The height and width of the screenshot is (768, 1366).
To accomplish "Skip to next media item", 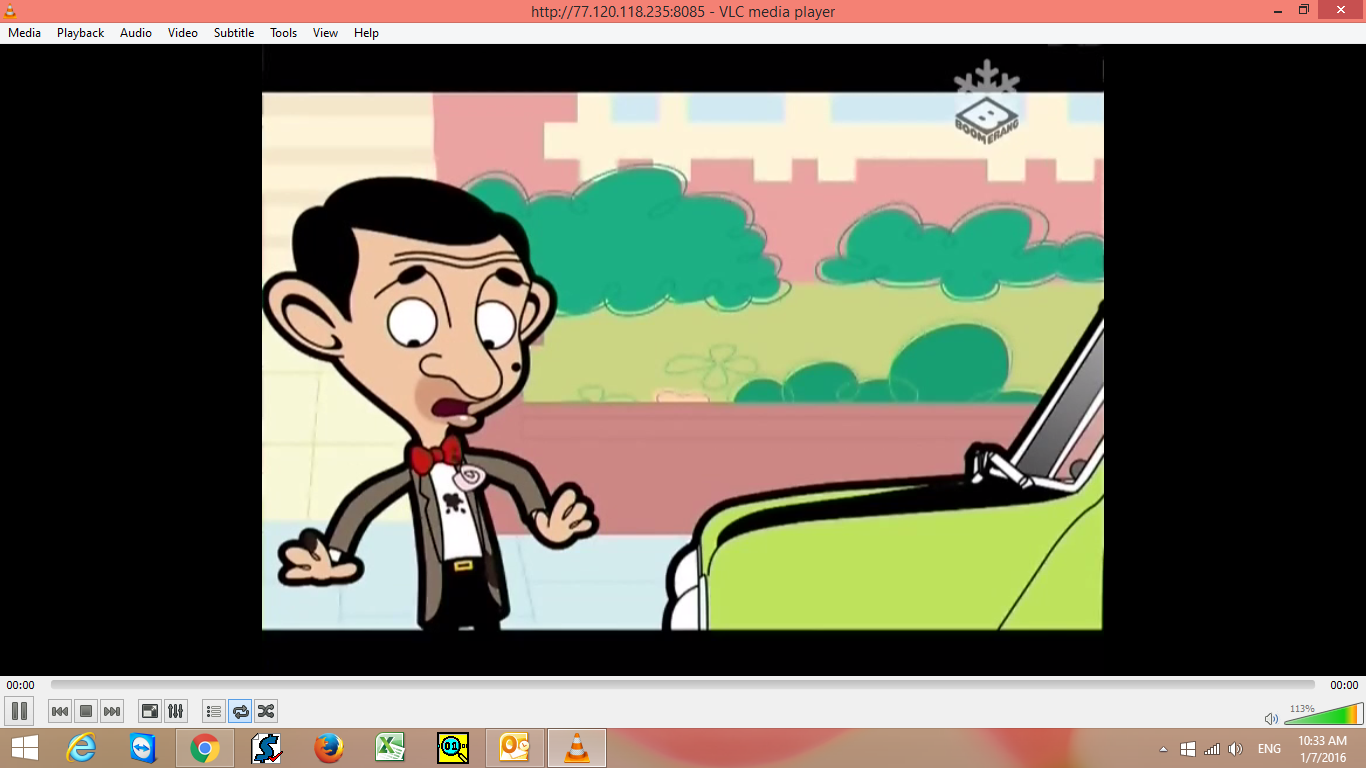I will pos(112,711).
